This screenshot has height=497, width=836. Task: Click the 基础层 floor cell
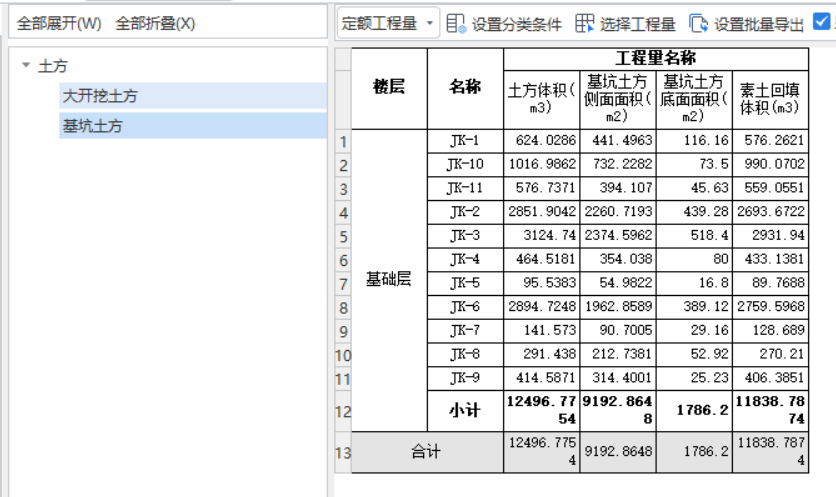click(x=389, y=280)
